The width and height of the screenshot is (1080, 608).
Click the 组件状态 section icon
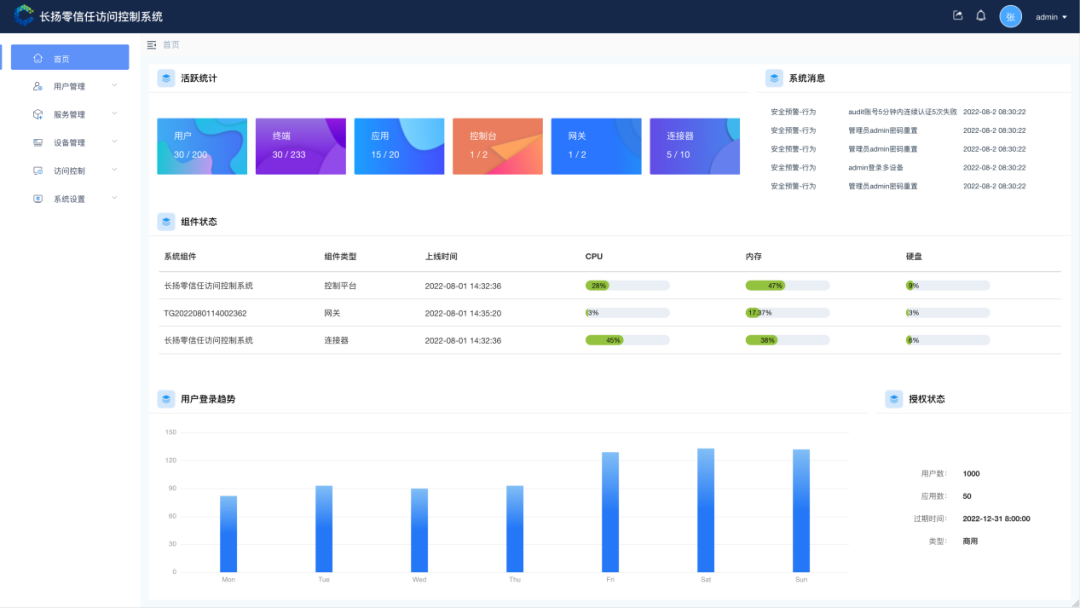[166, 221]
